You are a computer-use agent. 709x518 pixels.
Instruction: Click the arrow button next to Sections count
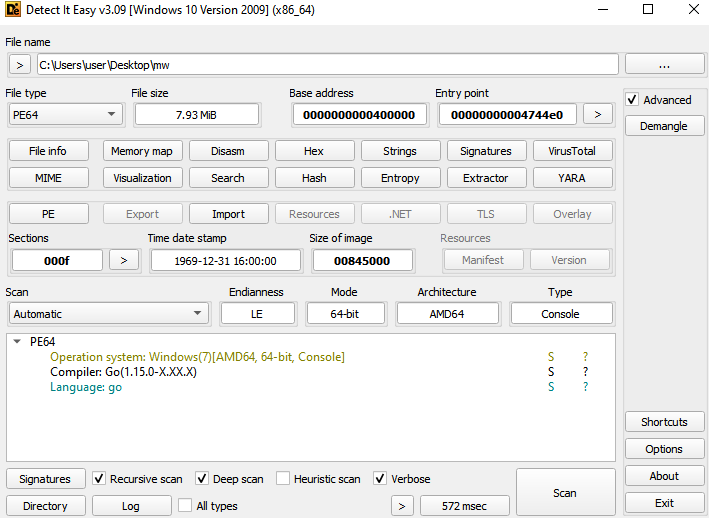pos(123,260)
